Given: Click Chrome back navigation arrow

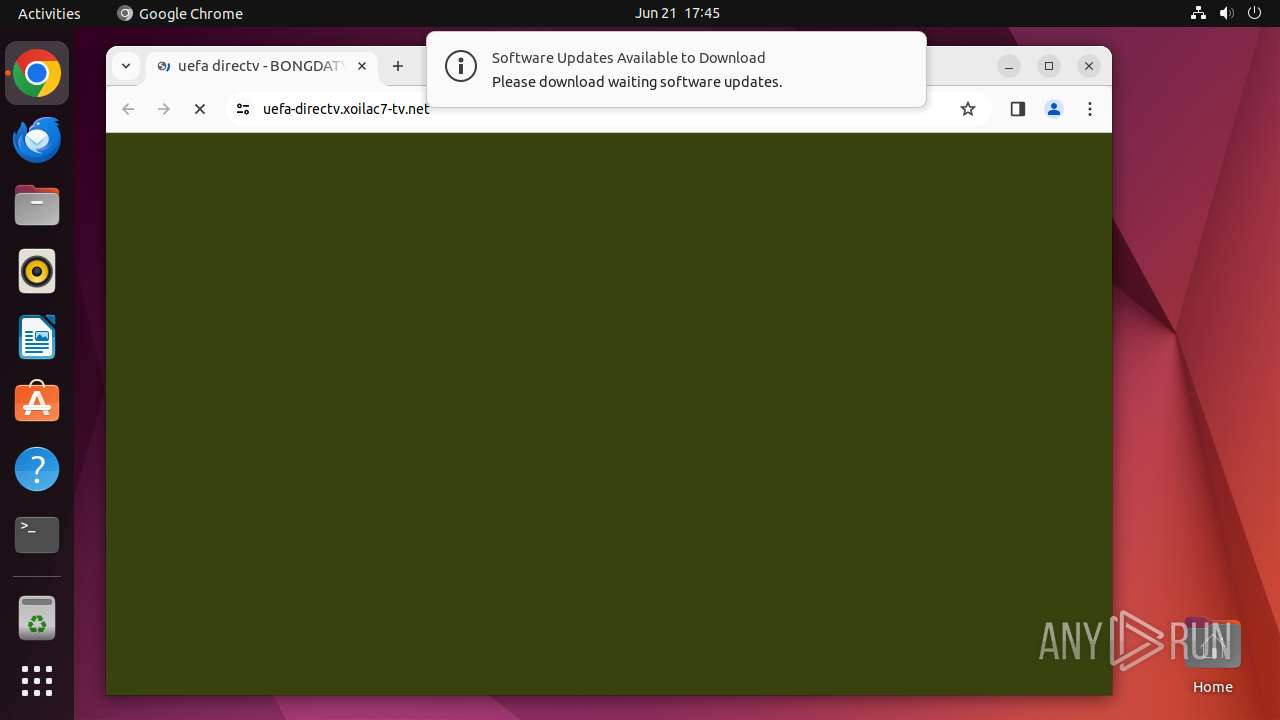Looking at the screenshot, I should tap(128, 109).
